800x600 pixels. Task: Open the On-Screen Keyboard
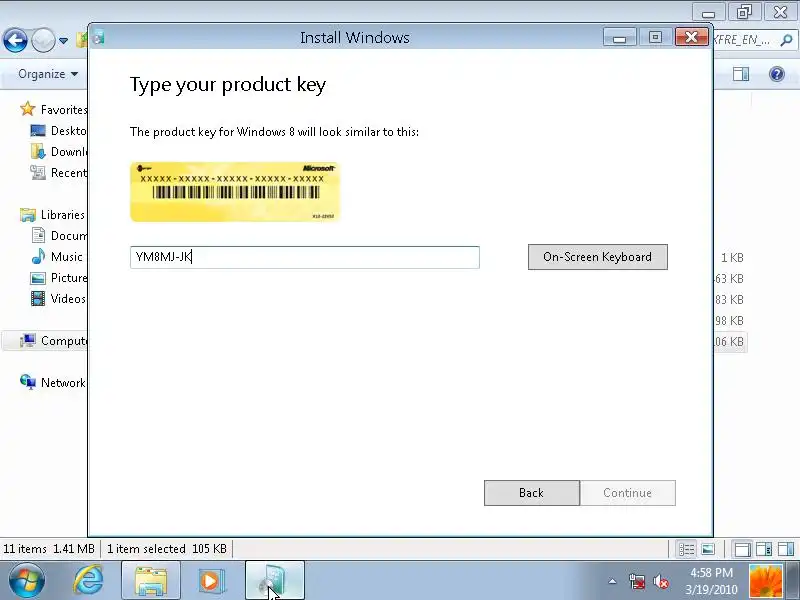pos(597,257)
